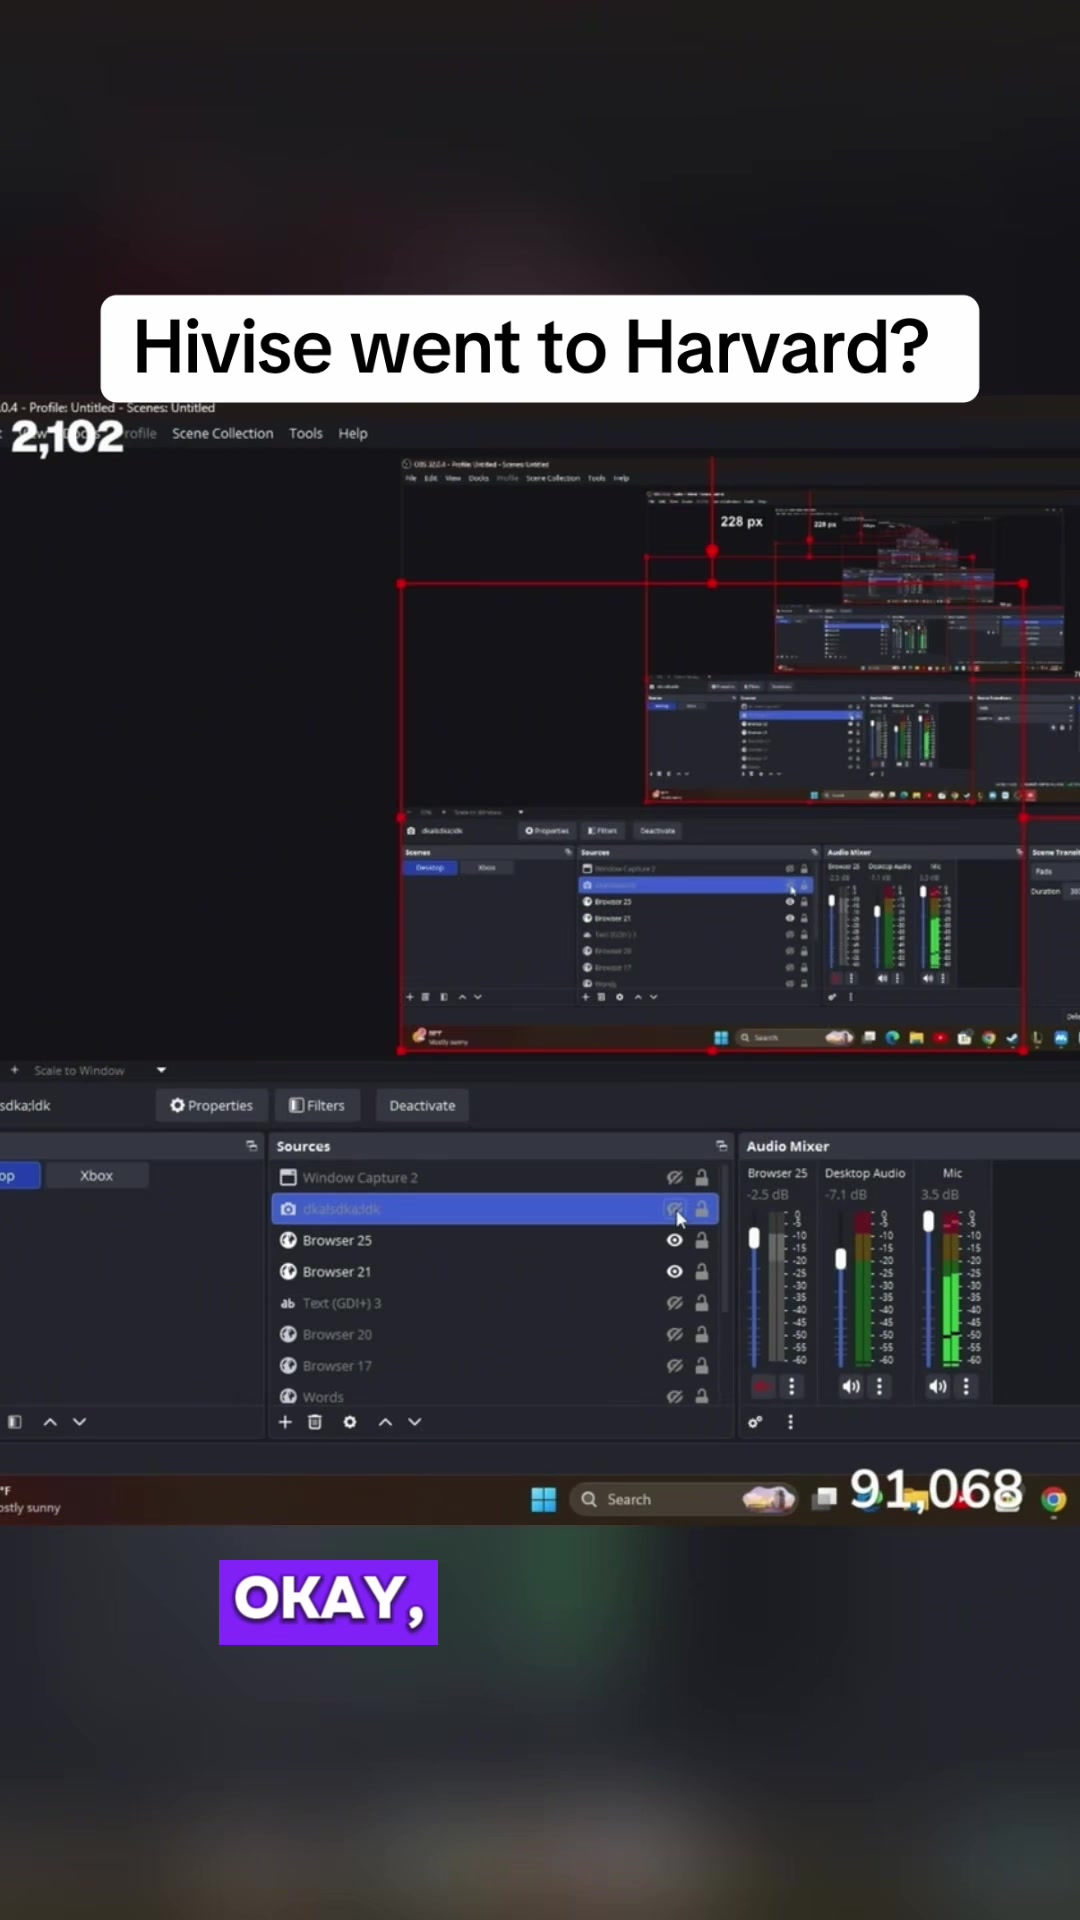This screenshot has width=1080, height=1920.
Task: Open Browser 25 mixer three-dot menu
Action: click(x=792, y=1387)
